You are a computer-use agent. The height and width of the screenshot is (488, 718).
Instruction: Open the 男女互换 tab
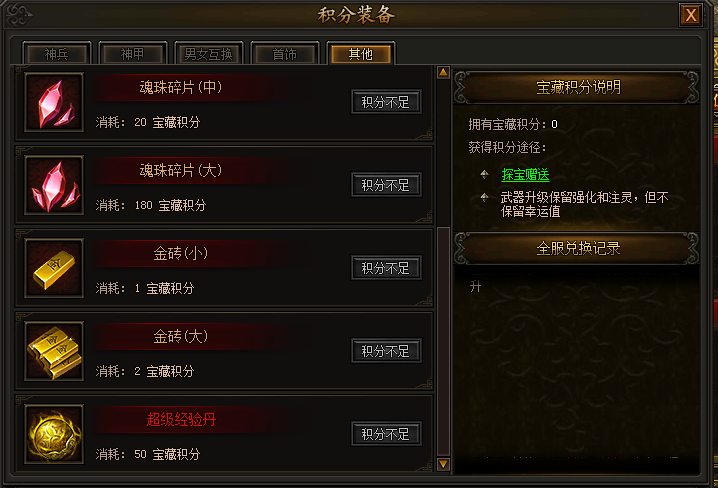click(209, 54)
